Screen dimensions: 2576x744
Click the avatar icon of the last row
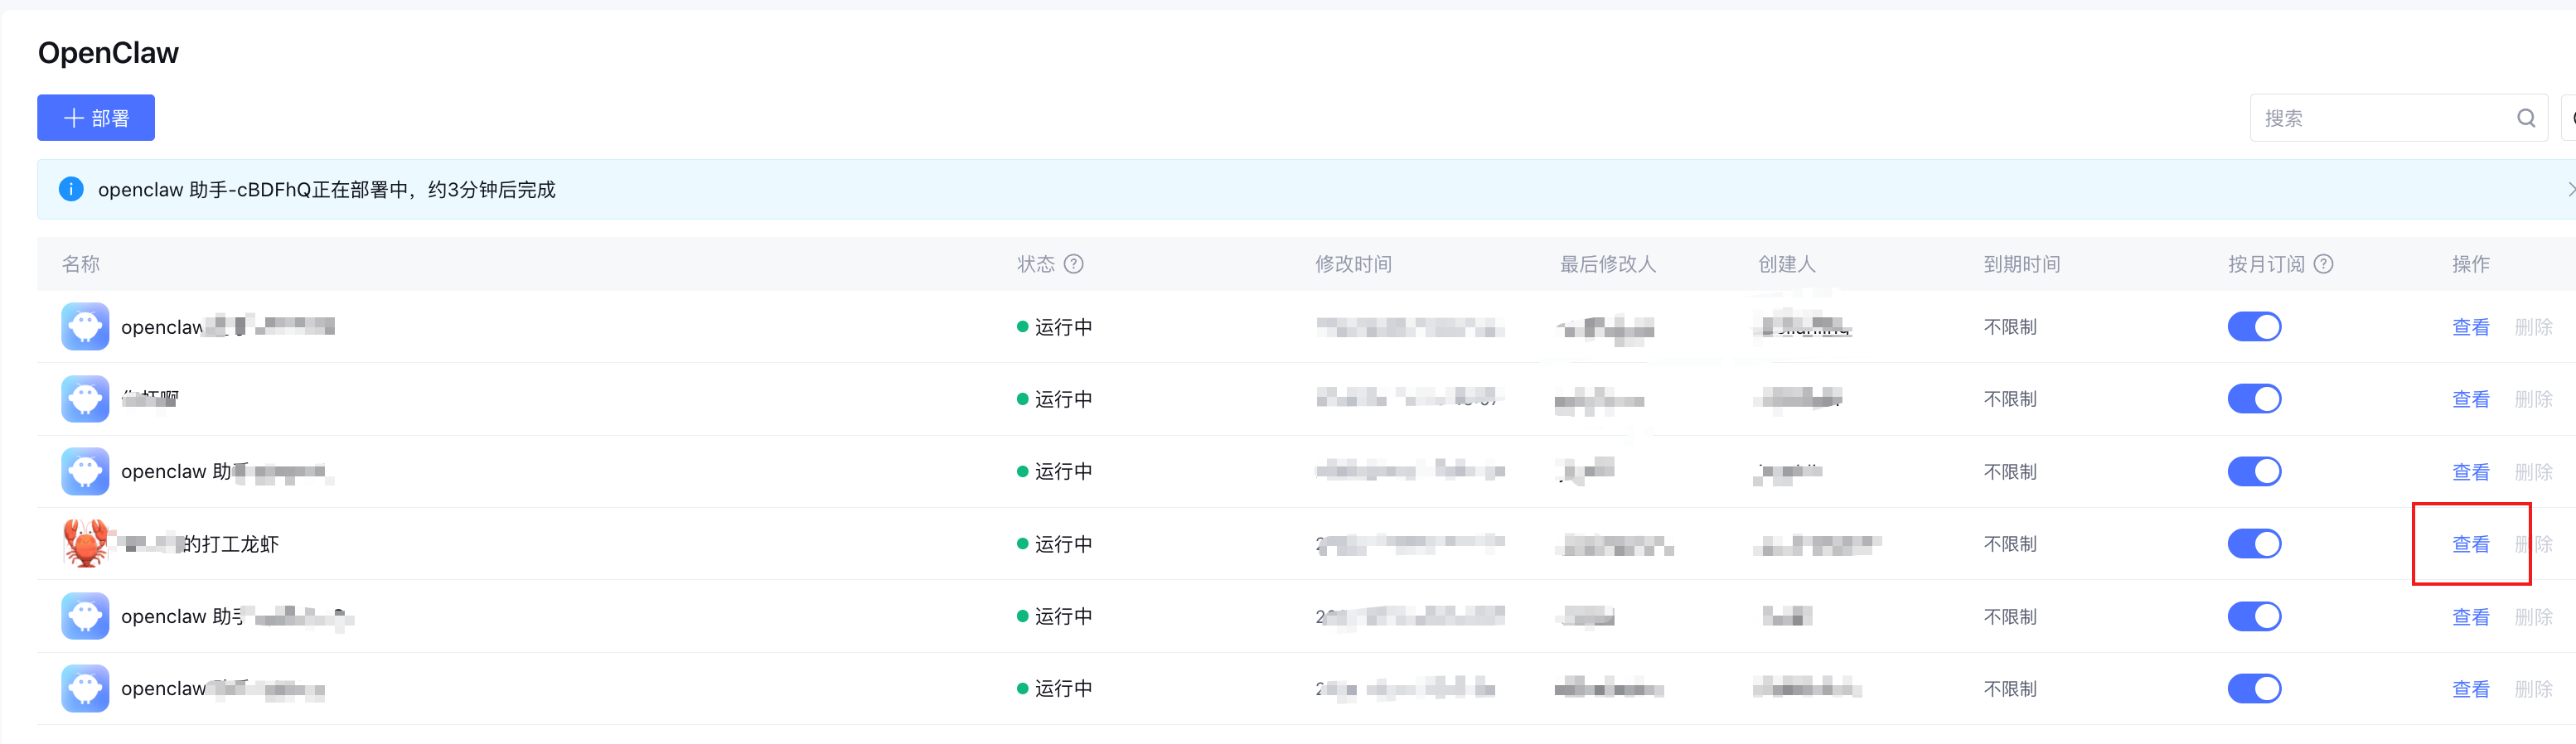[x=85, y=688]
